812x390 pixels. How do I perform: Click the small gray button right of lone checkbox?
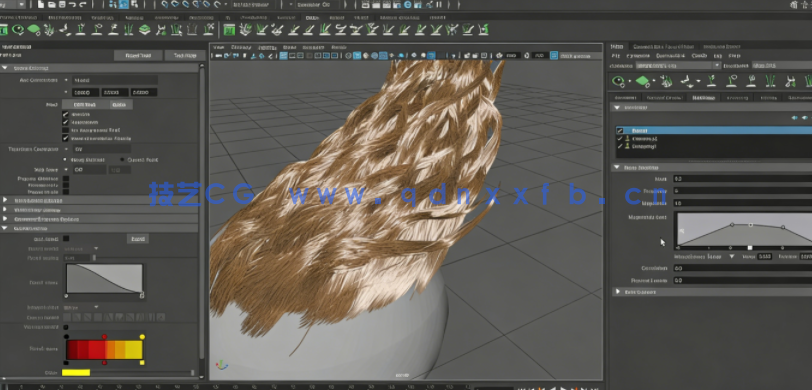pyautogui.click(x=138, y=239)
